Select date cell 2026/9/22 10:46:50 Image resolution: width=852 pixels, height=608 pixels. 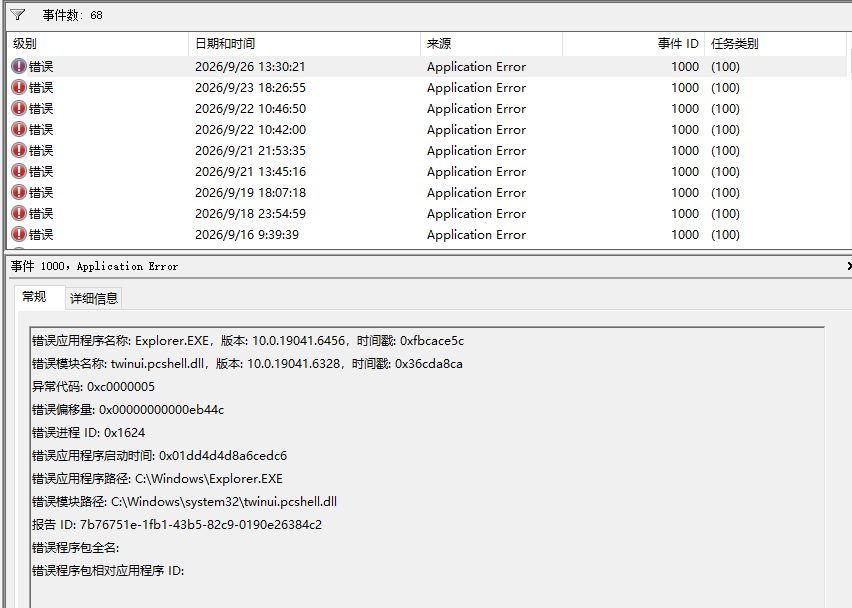tap(250, 109)
